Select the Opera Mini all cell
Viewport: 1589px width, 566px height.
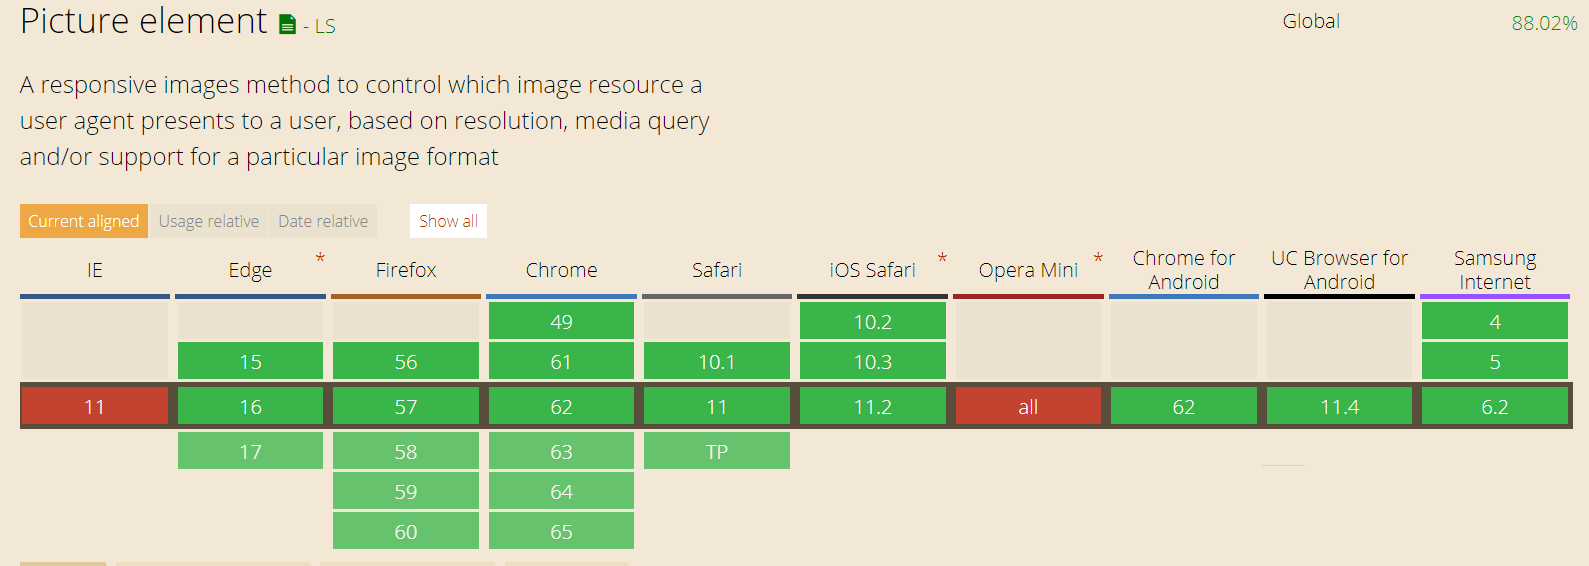tap(1028, 407)
